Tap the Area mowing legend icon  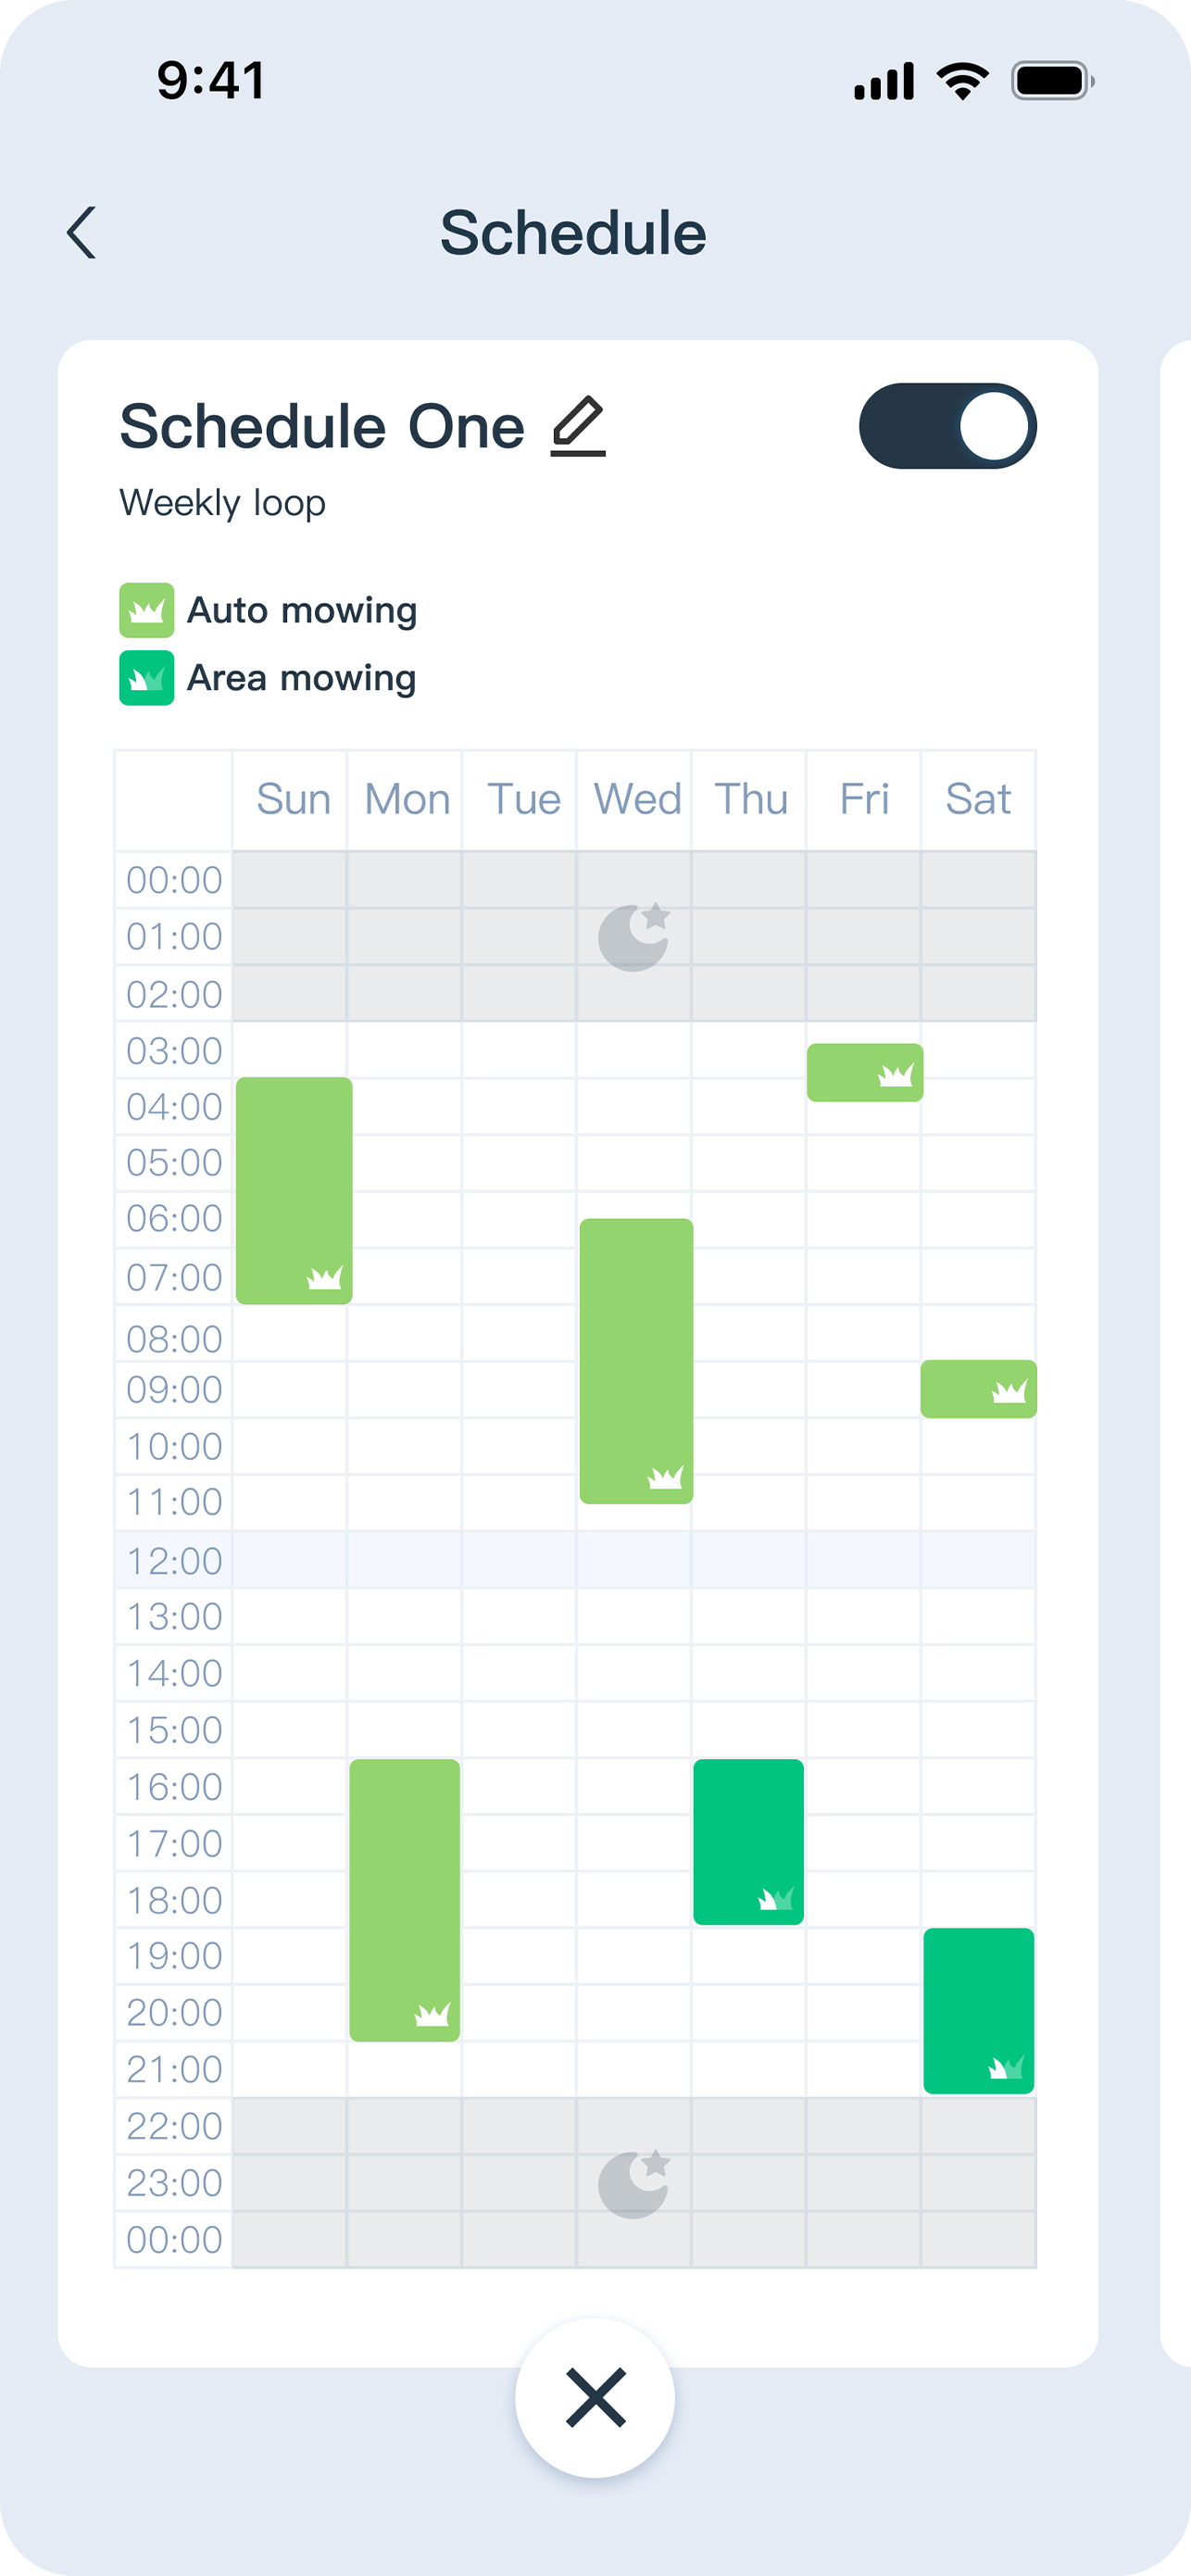coord(146,678)
